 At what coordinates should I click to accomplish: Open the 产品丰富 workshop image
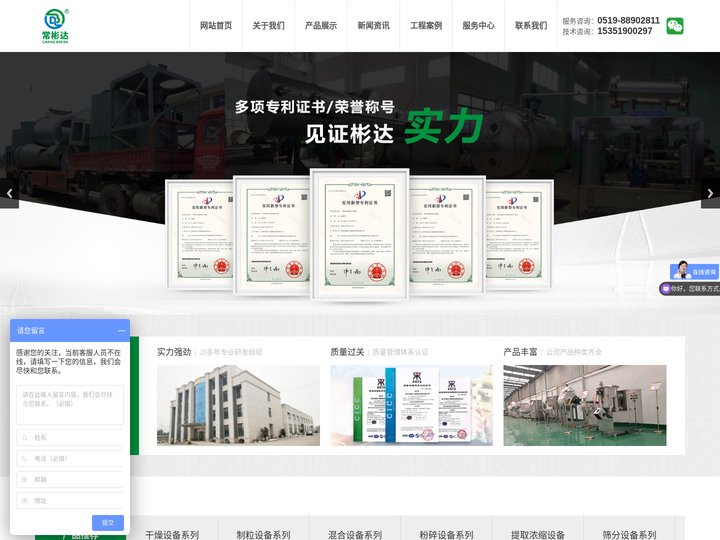pyautogui.click(x=585, y=405)
